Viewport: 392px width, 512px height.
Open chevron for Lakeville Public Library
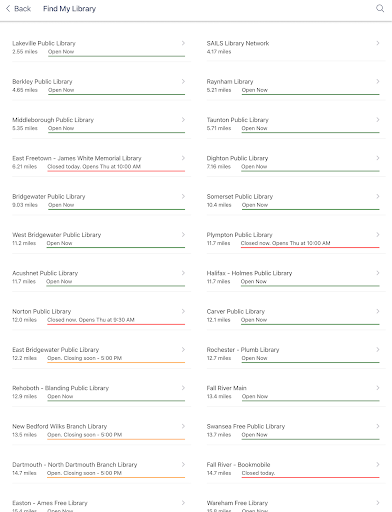pos(183,43)
